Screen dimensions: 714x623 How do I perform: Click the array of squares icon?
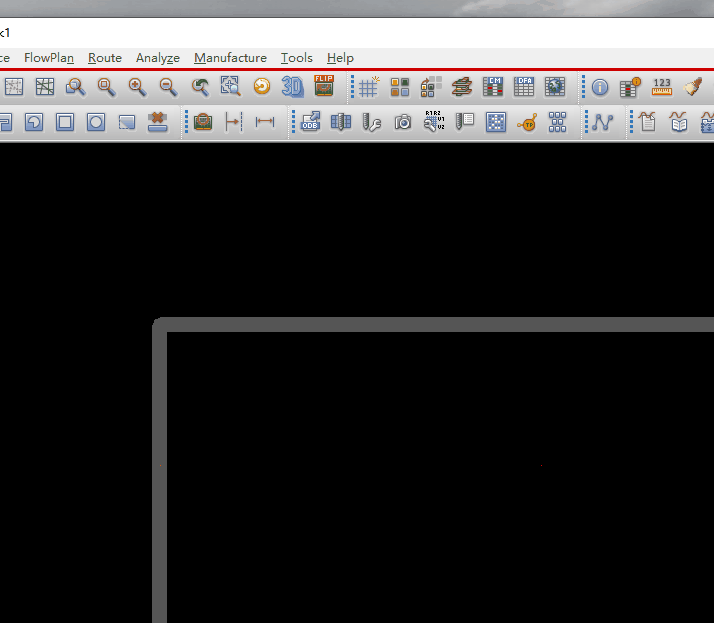point(557,122)
